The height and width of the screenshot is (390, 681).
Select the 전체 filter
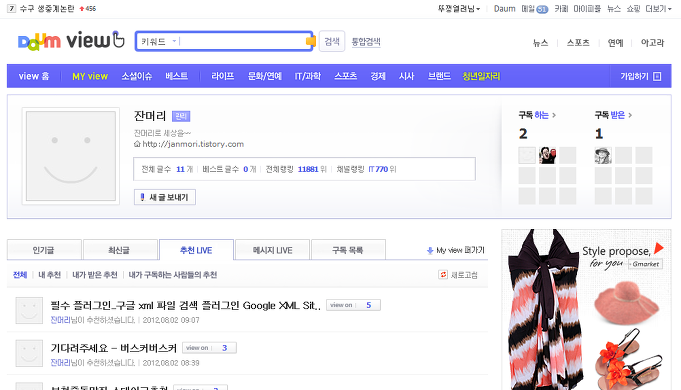click(x=20, y=274)
